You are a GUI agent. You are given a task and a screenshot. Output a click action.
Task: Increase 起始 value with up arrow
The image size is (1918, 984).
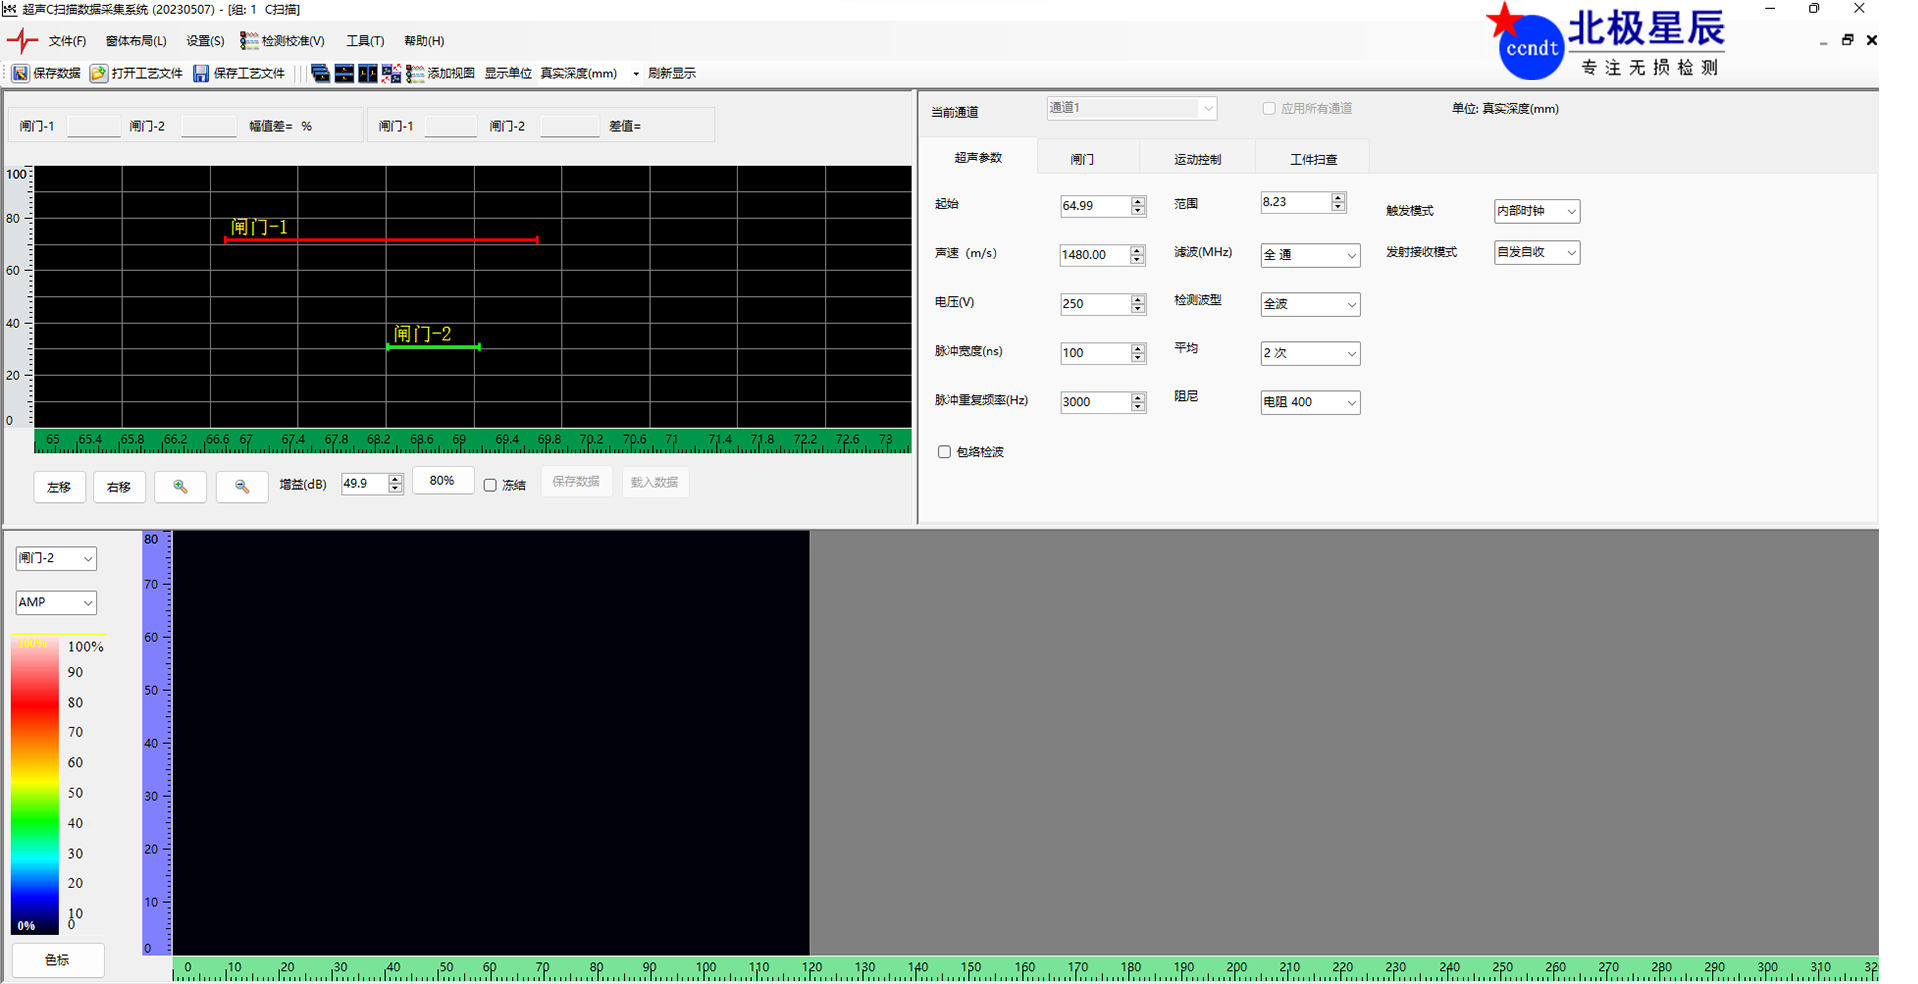point(1138,201)
